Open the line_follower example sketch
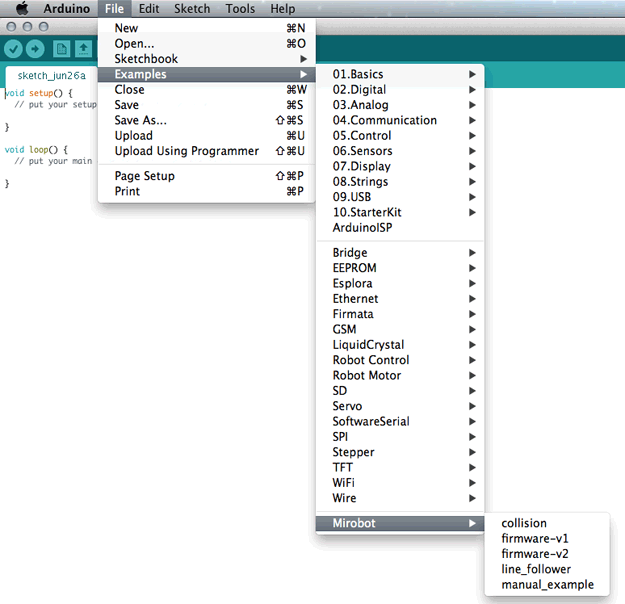The image size is (625, 604). tap(547, 569)
